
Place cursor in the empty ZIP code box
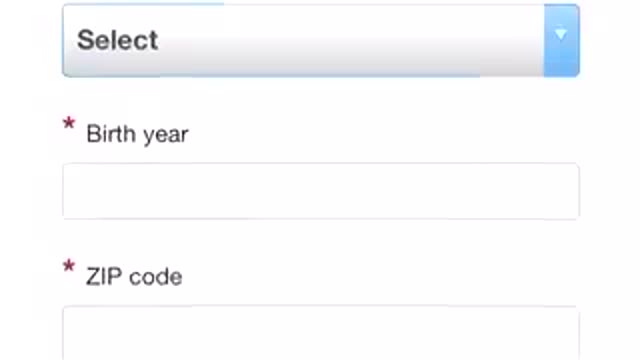click(321, 333)
